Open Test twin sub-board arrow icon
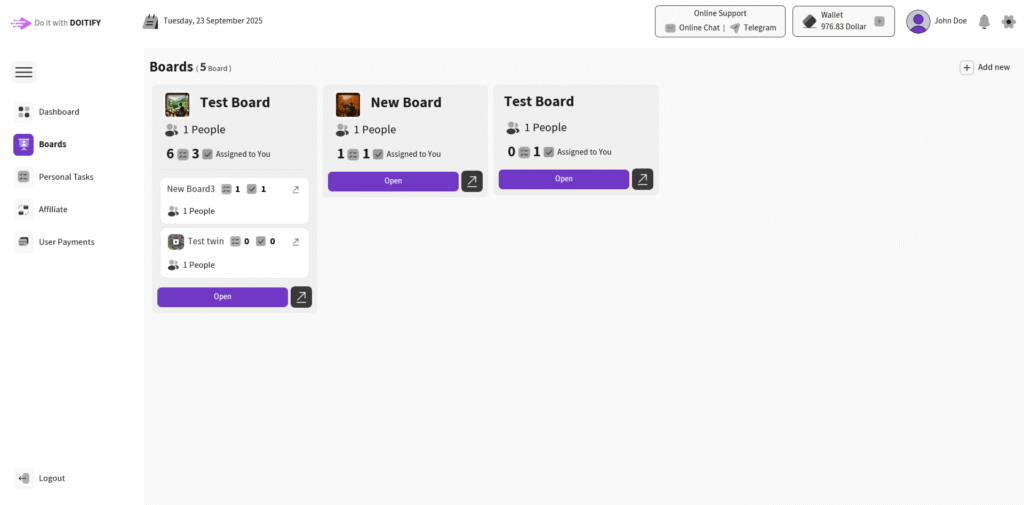The width and height of the screenshot is (1024, 505). (295, 241)
